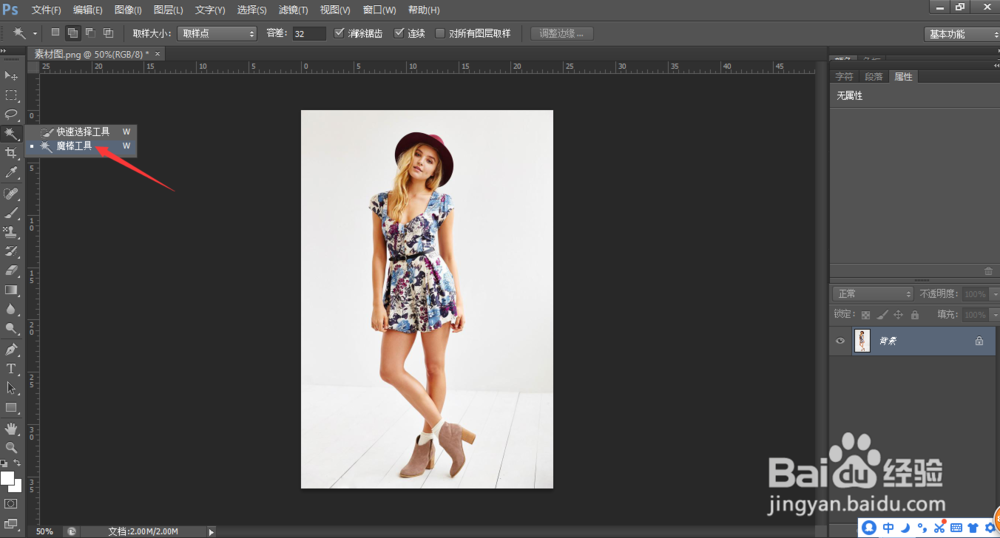
Task: Open the 滤镜(T) filter menu
Action: [x=293, y=9]
